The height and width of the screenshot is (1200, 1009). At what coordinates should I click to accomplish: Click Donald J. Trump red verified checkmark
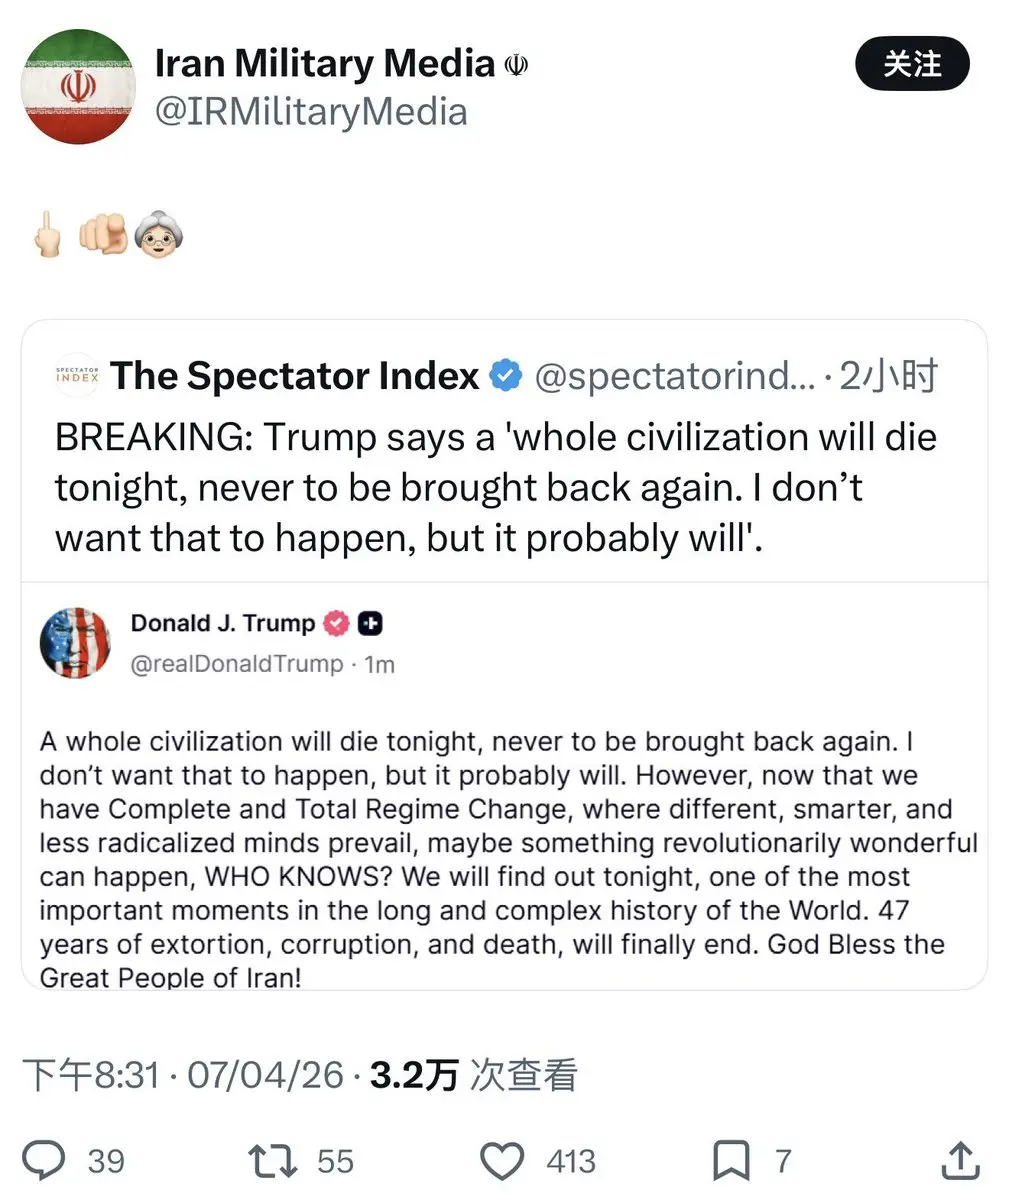(337, 623)
